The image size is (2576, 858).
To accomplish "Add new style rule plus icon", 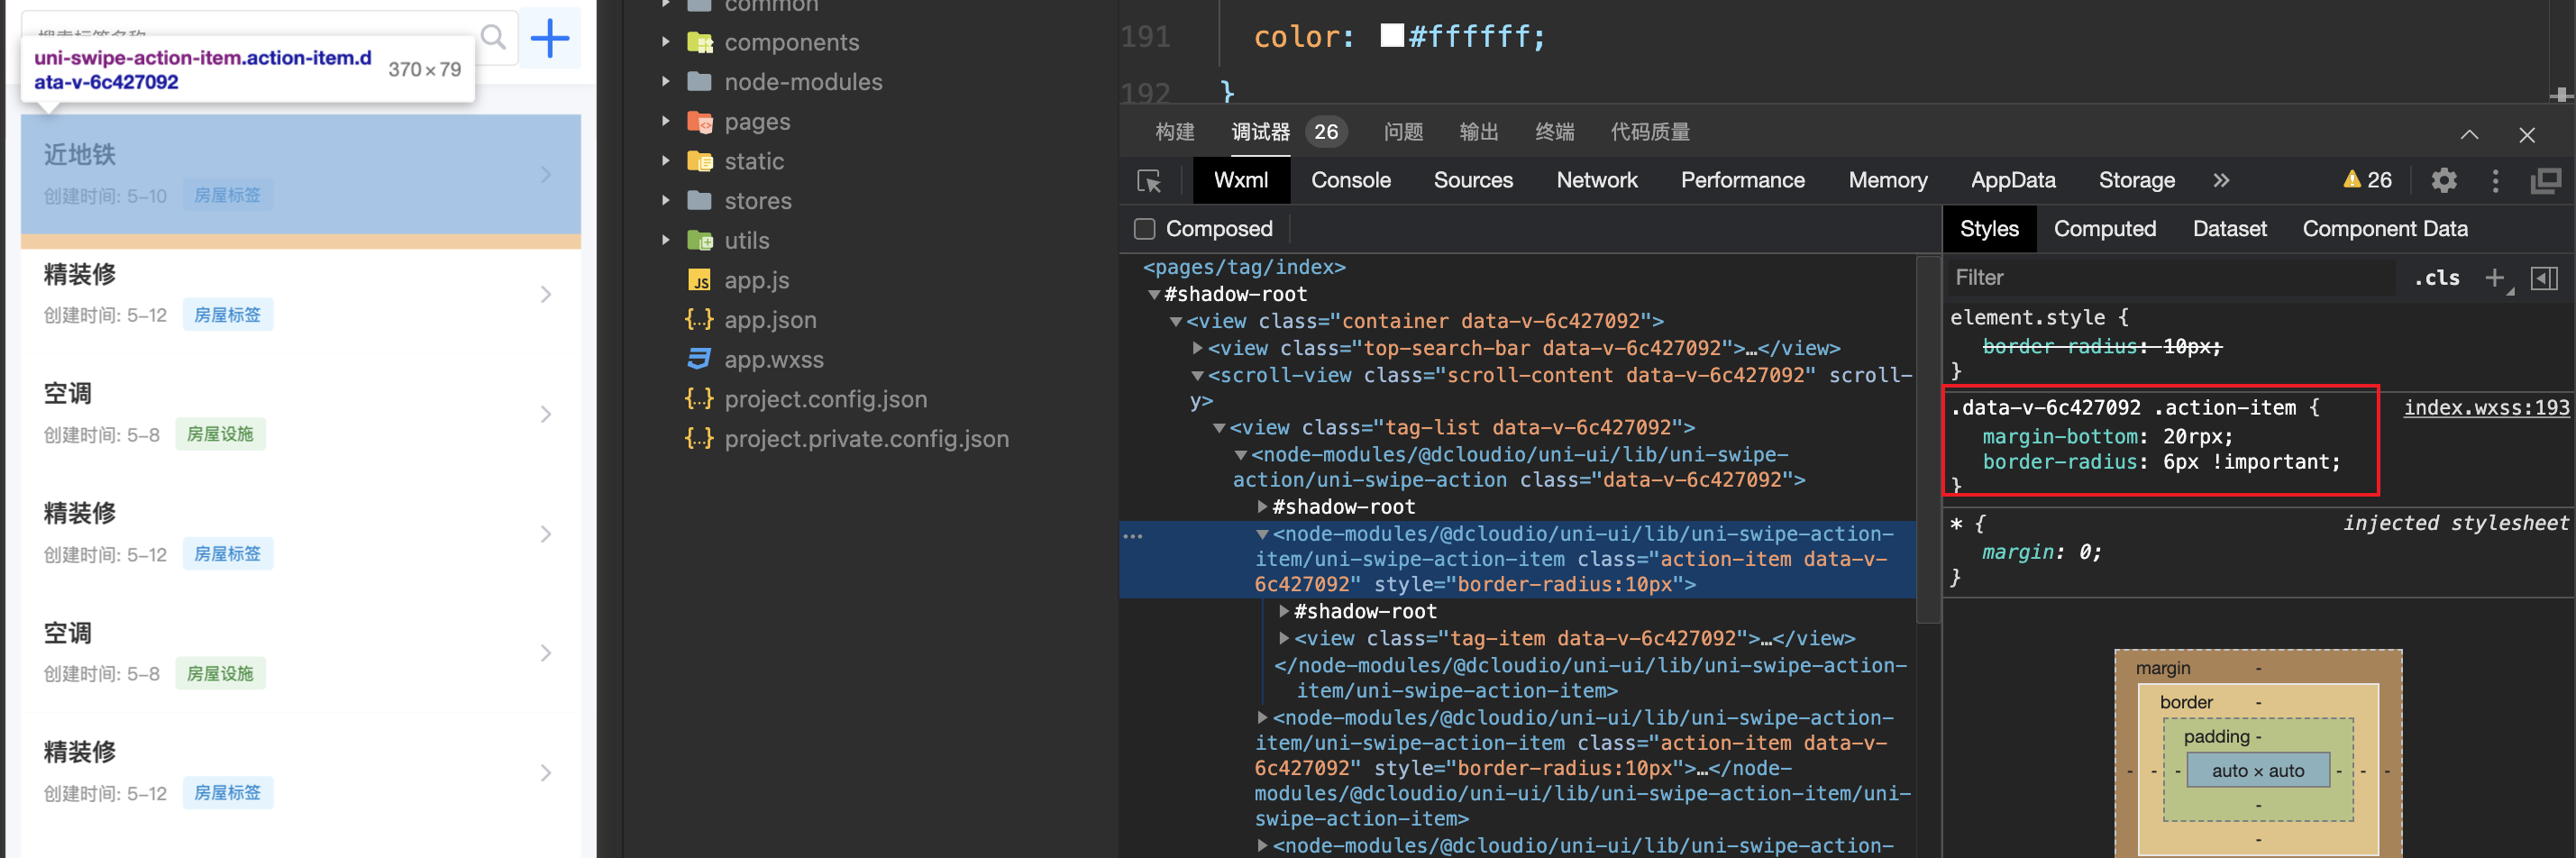I will coord(2495,278).
